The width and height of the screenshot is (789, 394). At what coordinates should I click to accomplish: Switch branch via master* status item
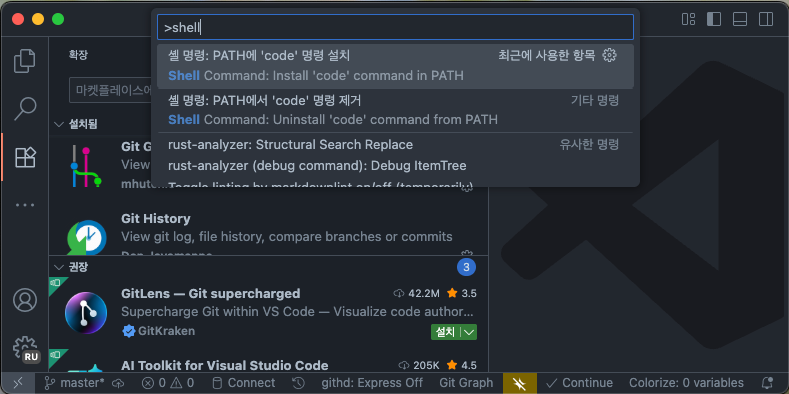click(74, 383)
